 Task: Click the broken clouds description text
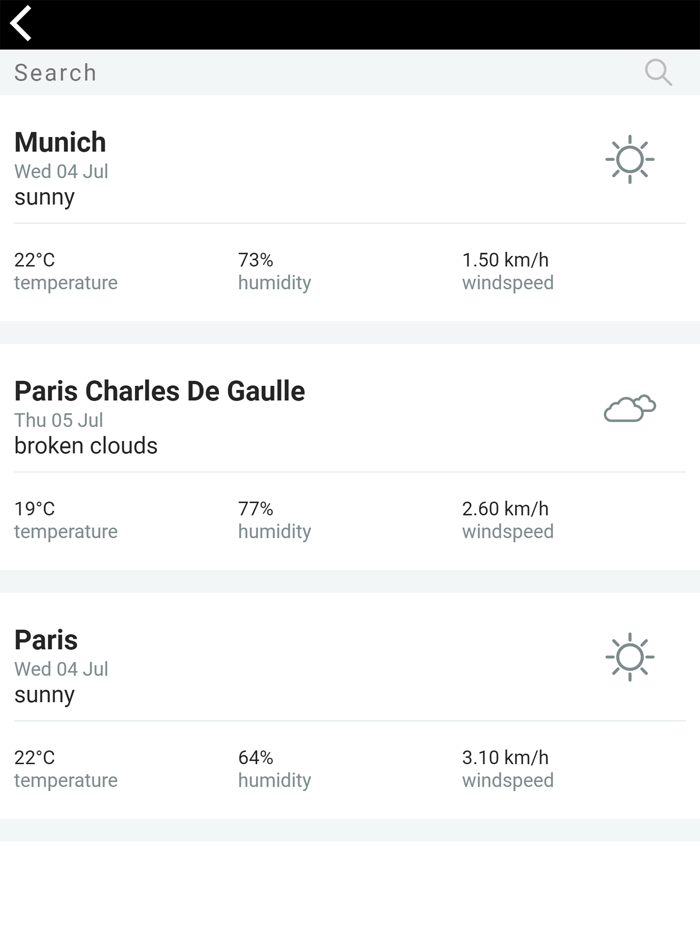(x=86, y=446)
